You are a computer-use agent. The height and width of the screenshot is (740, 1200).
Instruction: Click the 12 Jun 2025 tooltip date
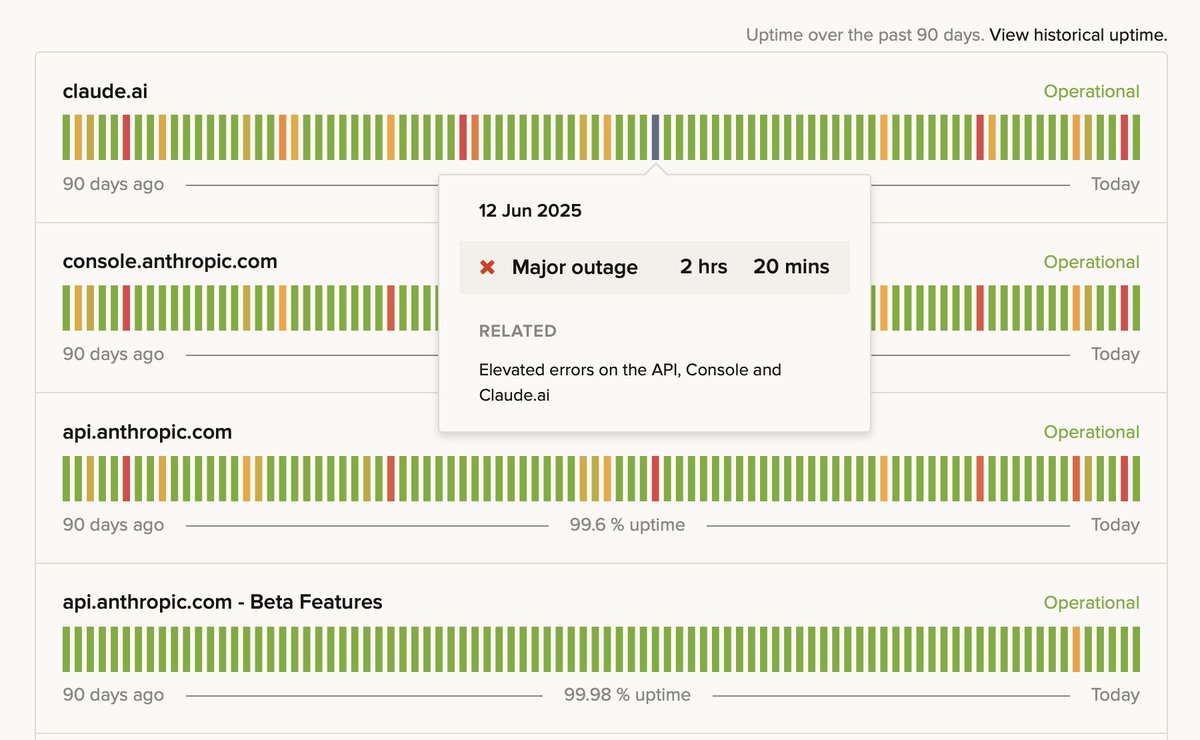530,211
